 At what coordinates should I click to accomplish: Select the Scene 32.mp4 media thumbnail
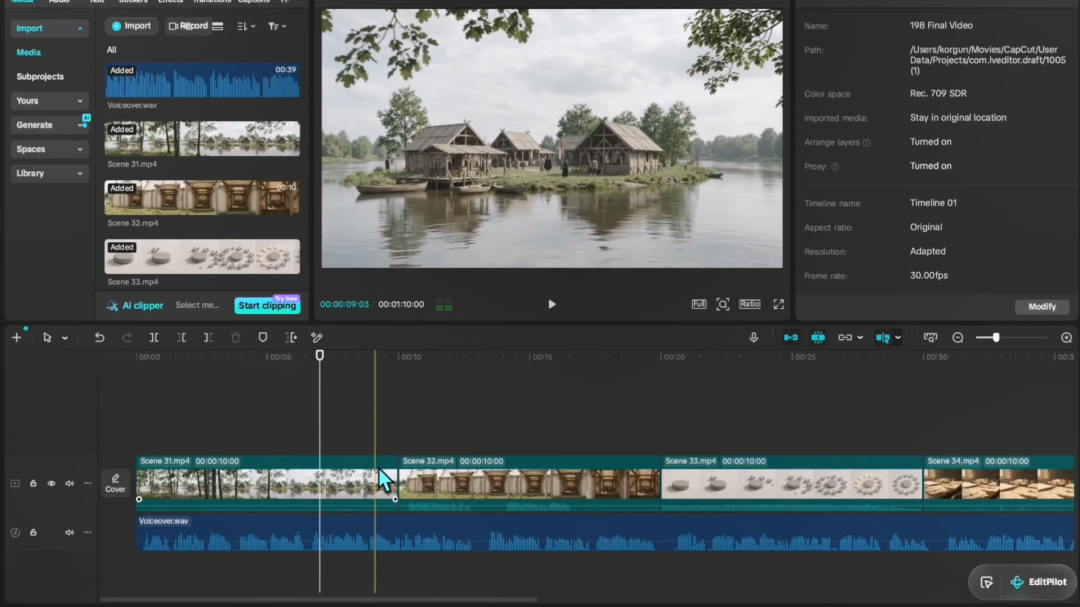point(202,198)
